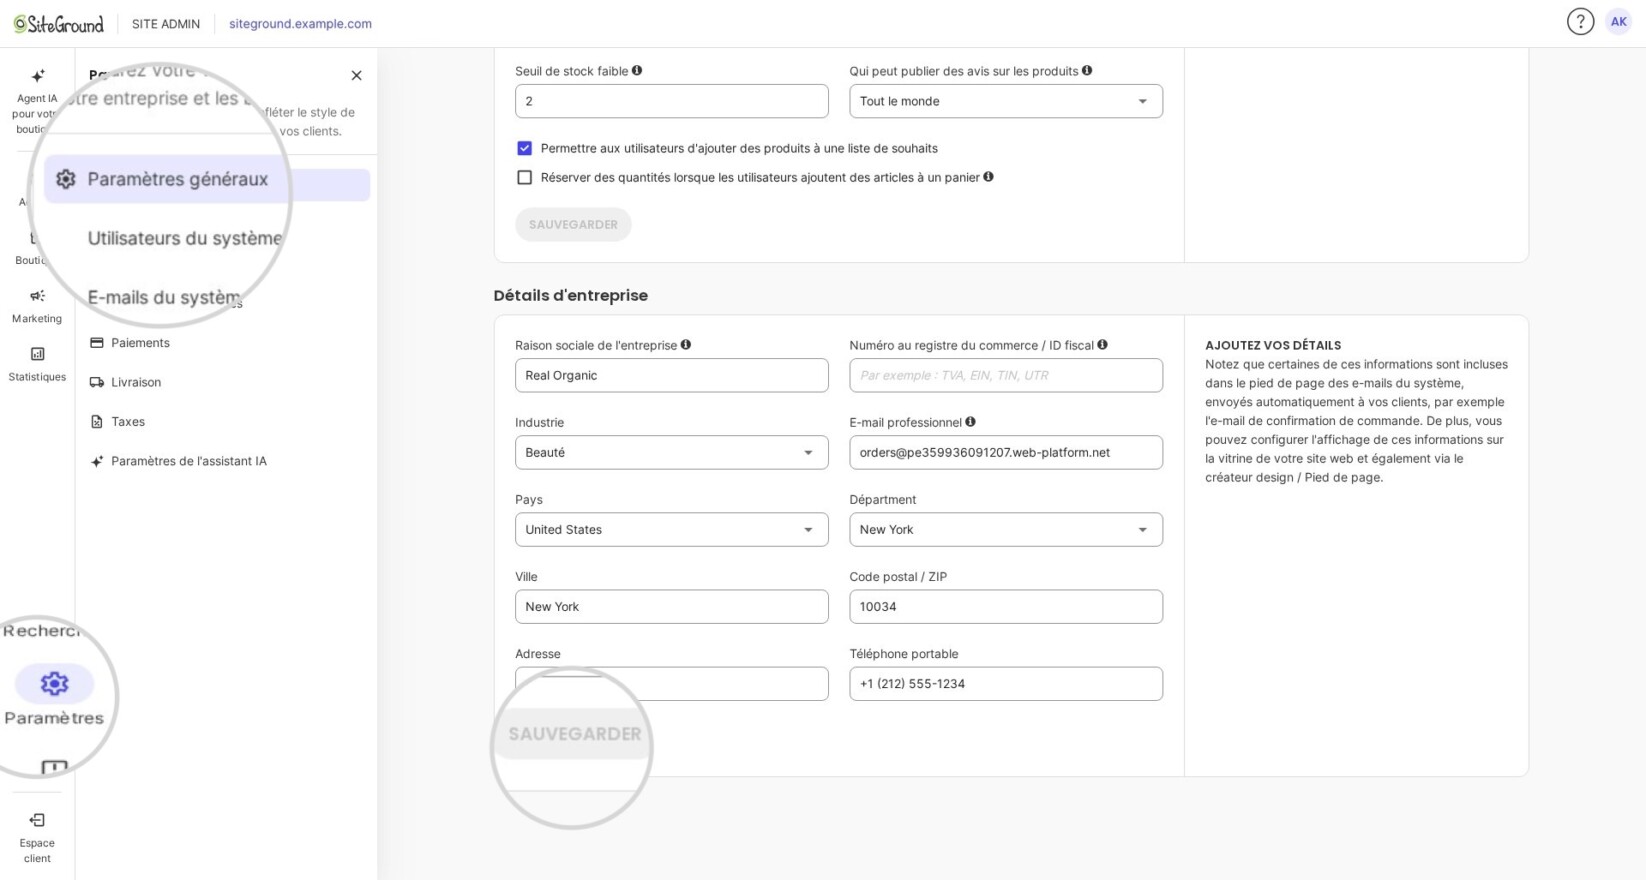Viewport: 1646px width, 880px height.
Task: Click the Ville input field
Action: [x=672, y=606]
